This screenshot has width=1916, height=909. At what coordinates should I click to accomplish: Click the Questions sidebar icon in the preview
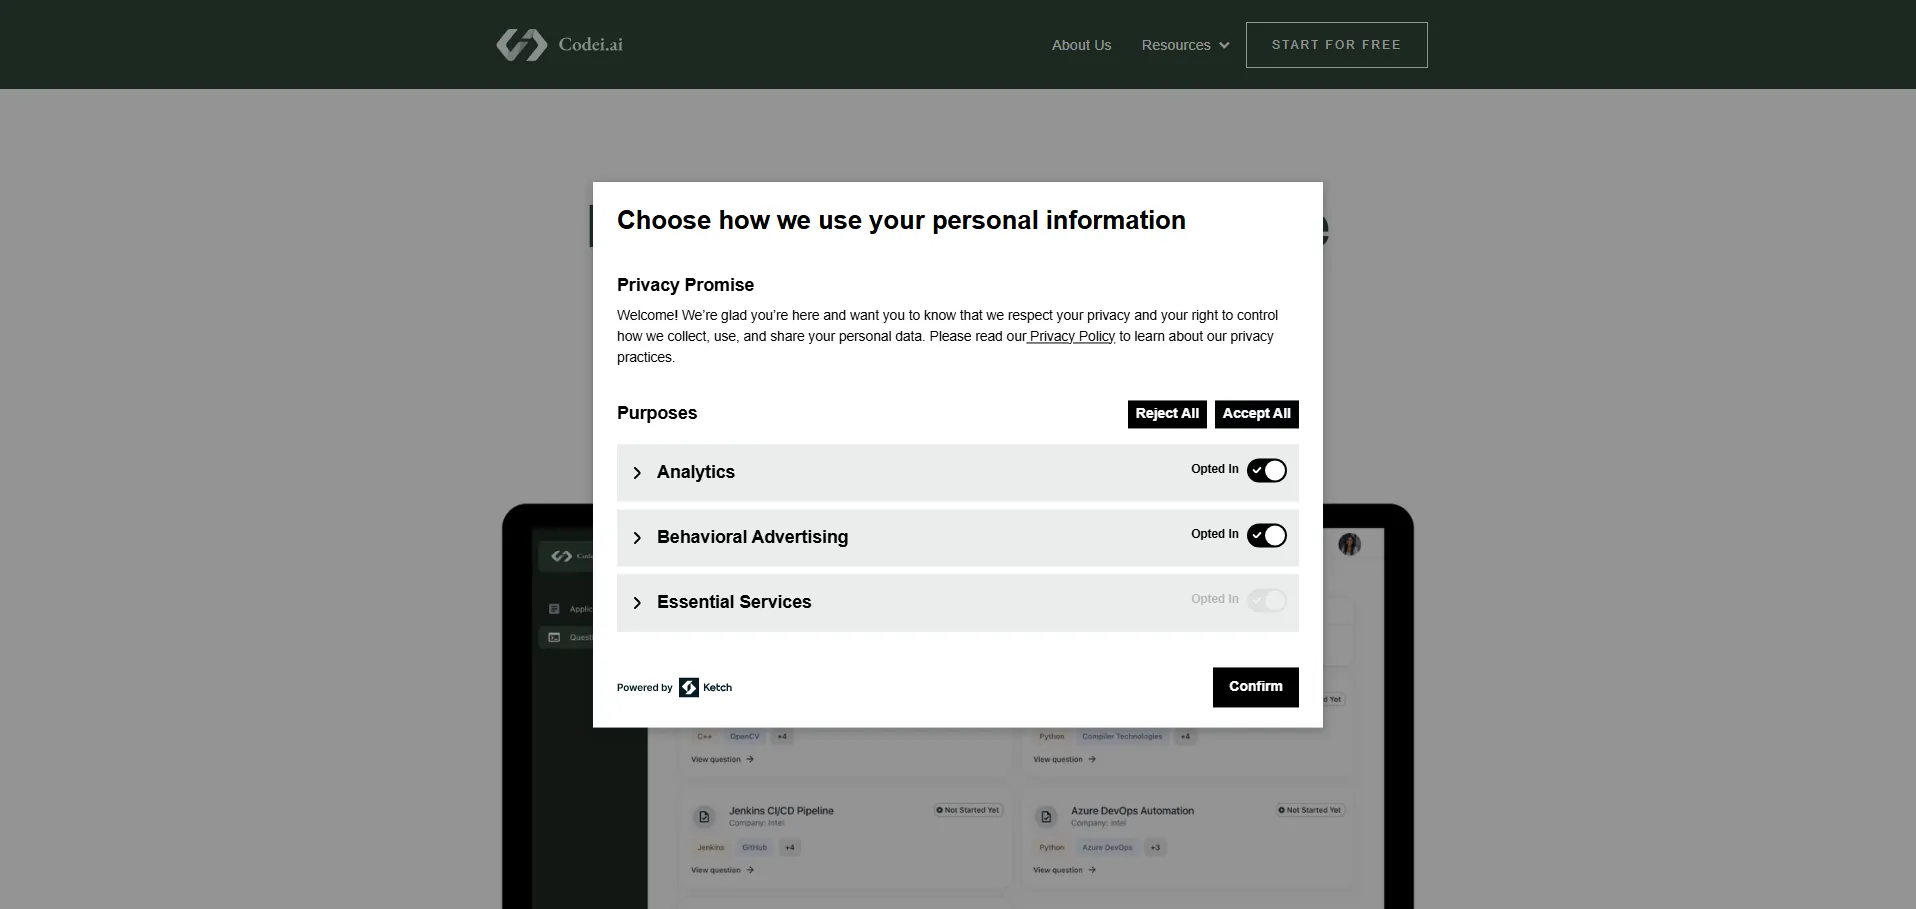(554, 637)
